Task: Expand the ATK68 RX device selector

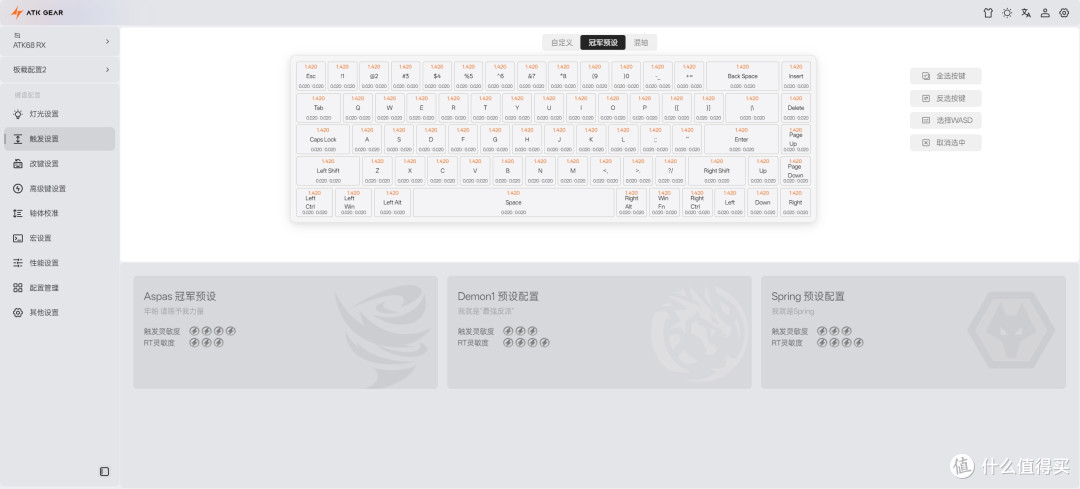Action: tap(60, 41)
